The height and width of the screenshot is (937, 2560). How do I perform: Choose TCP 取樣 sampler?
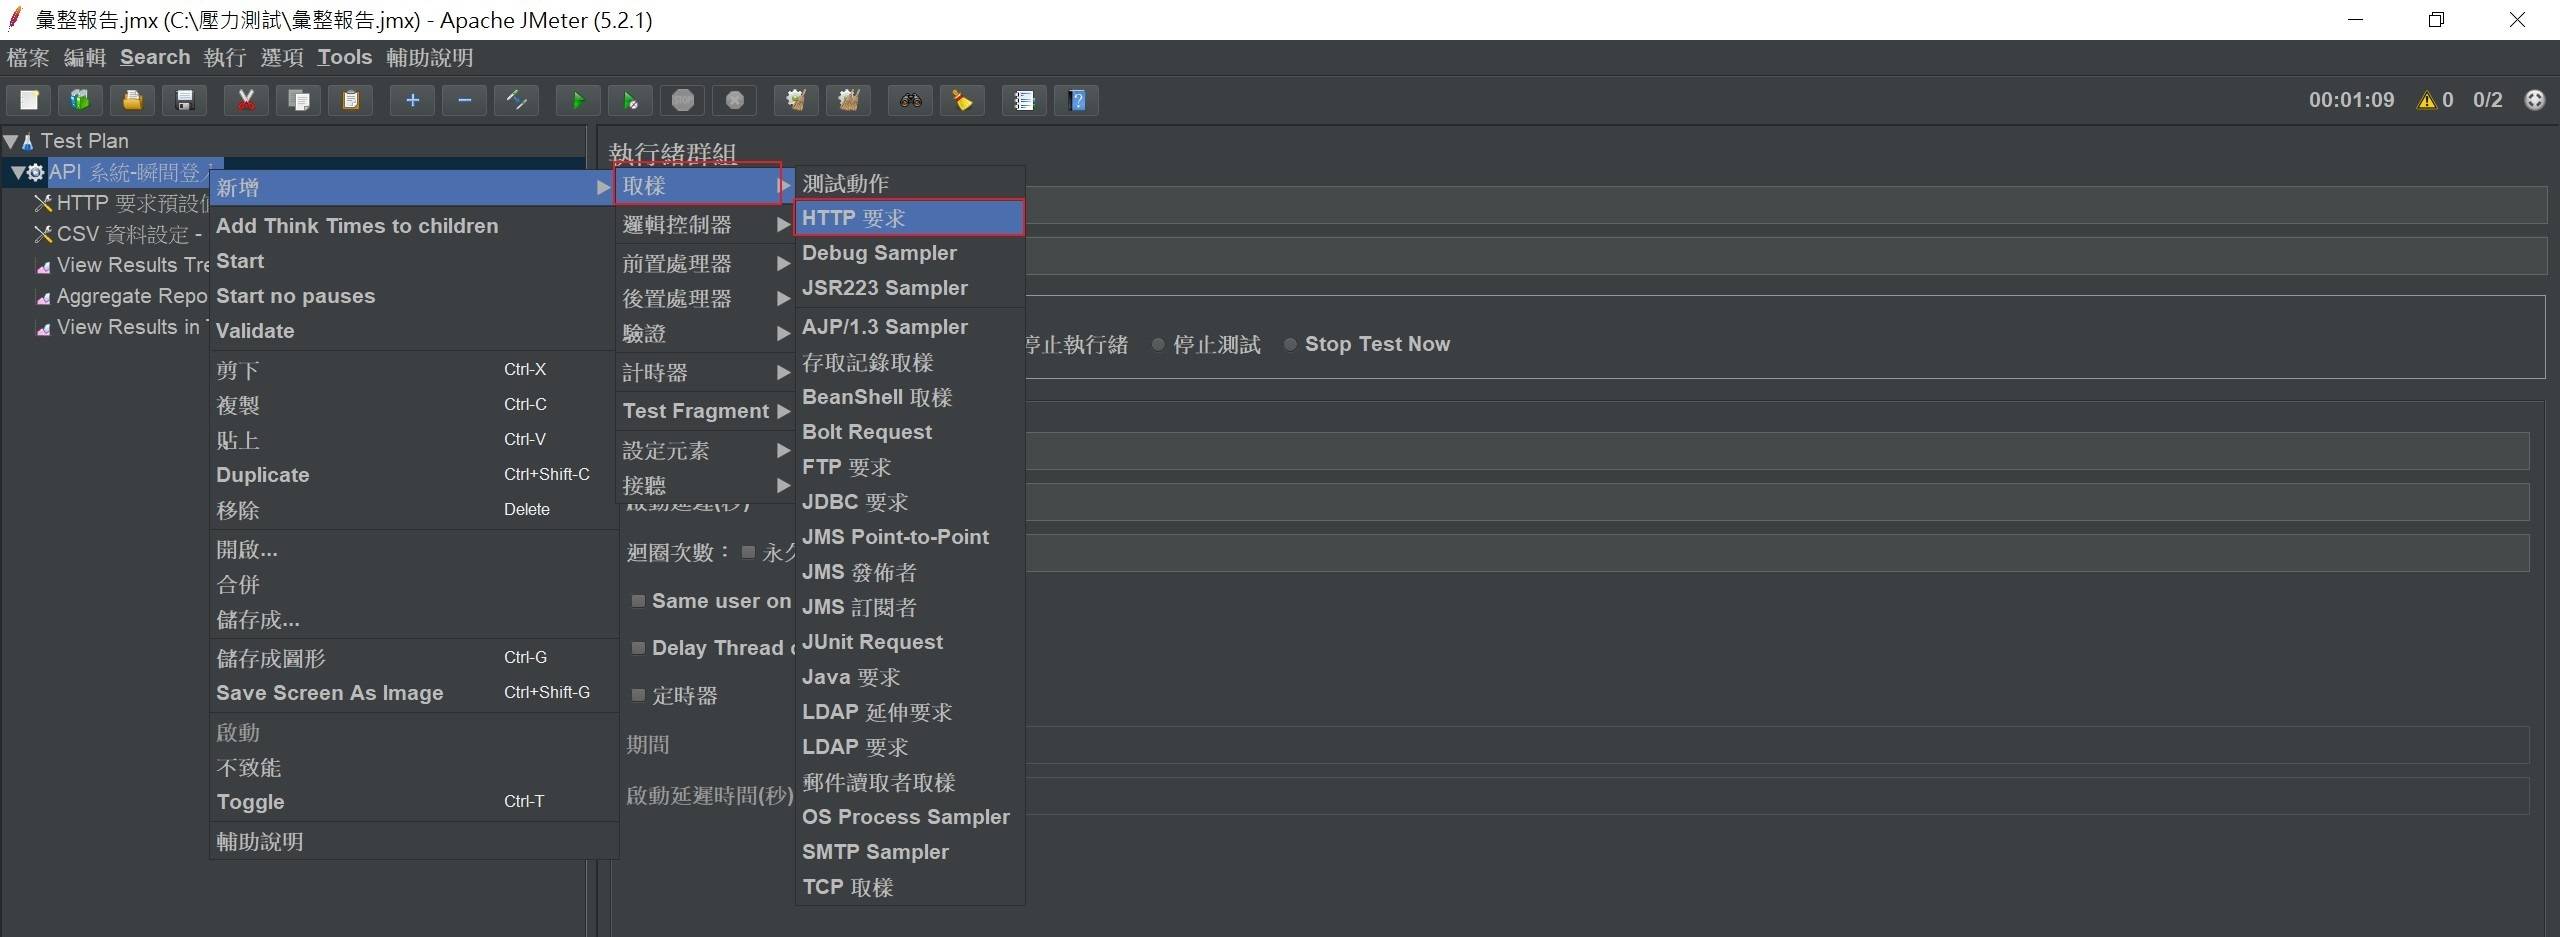(909, 887)
